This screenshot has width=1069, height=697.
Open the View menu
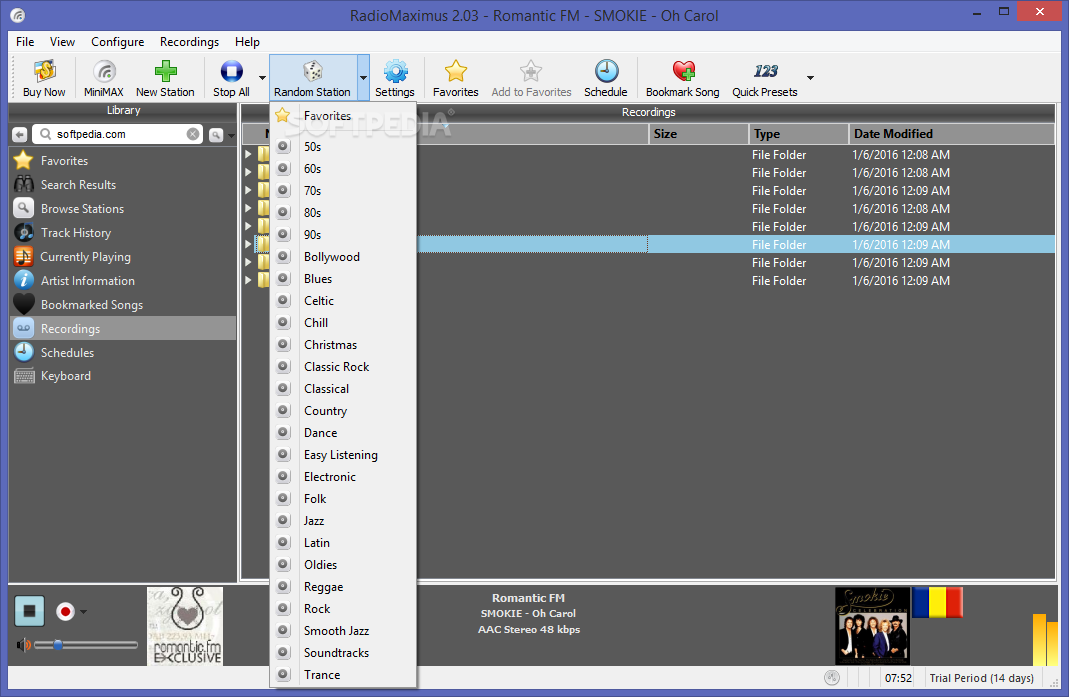point(62,42)
